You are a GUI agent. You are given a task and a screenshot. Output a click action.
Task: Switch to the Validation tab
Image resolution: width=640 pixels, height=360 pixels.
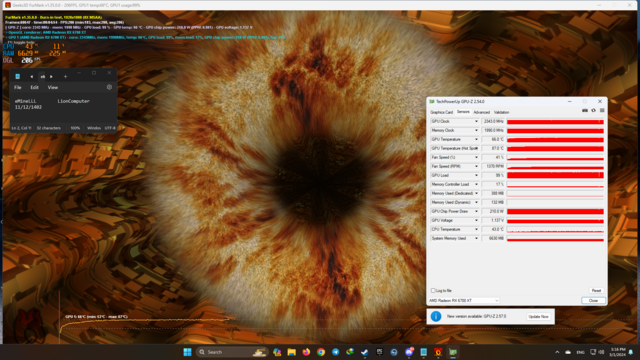[x=502, y=112]
